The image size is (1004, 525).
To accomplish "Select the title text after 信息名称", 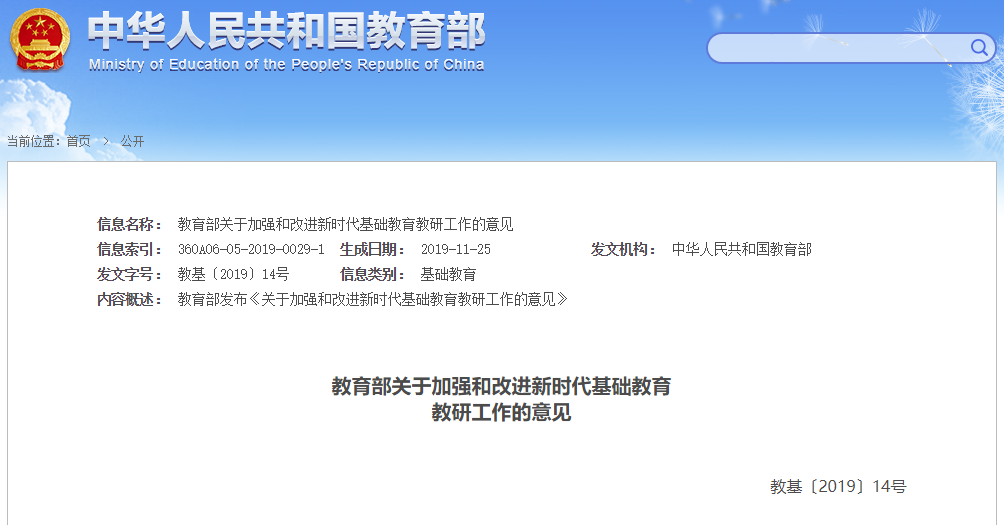I will (x=345, y=224).
